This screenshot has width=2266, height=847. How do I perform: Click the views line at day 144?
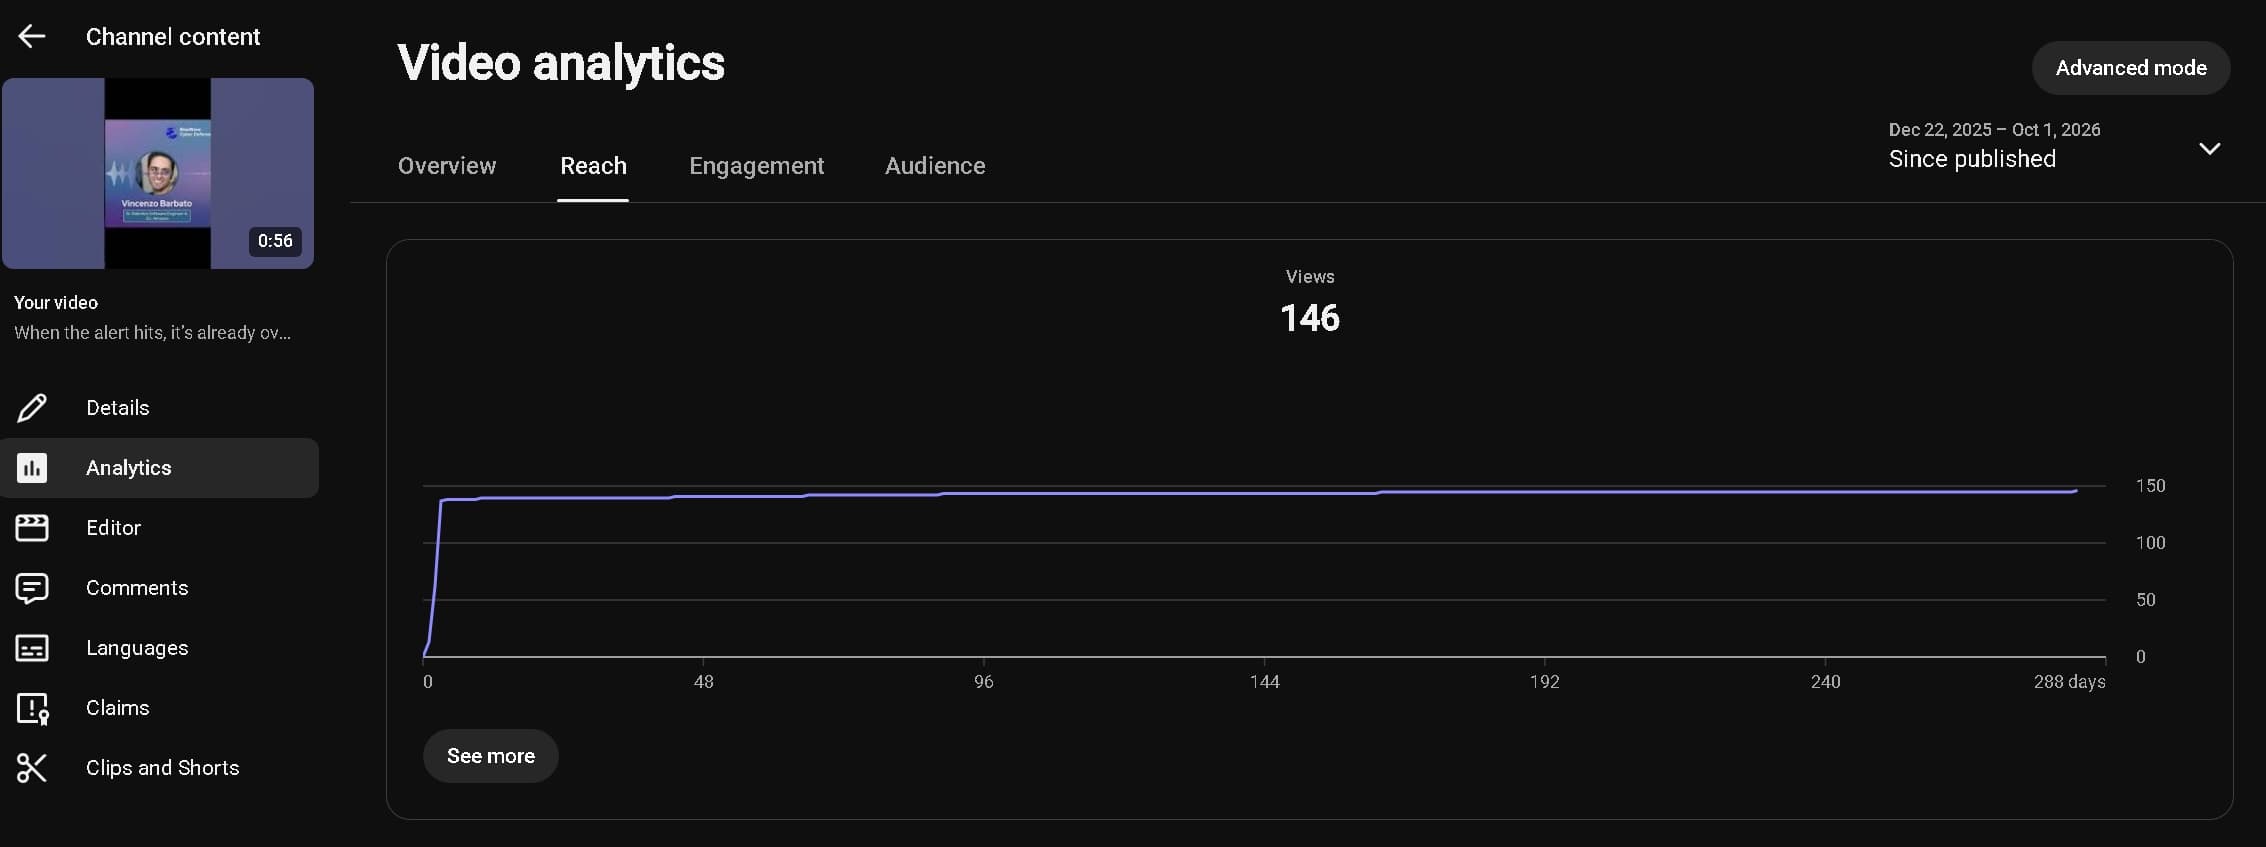pyautogui.click(x=1264, y=493)
